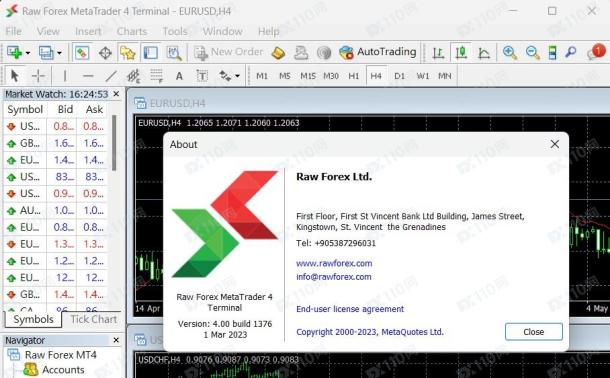Screen dimensions: 610x378
Task: Select the Cursor arrow tool
Action: [14, 76]
